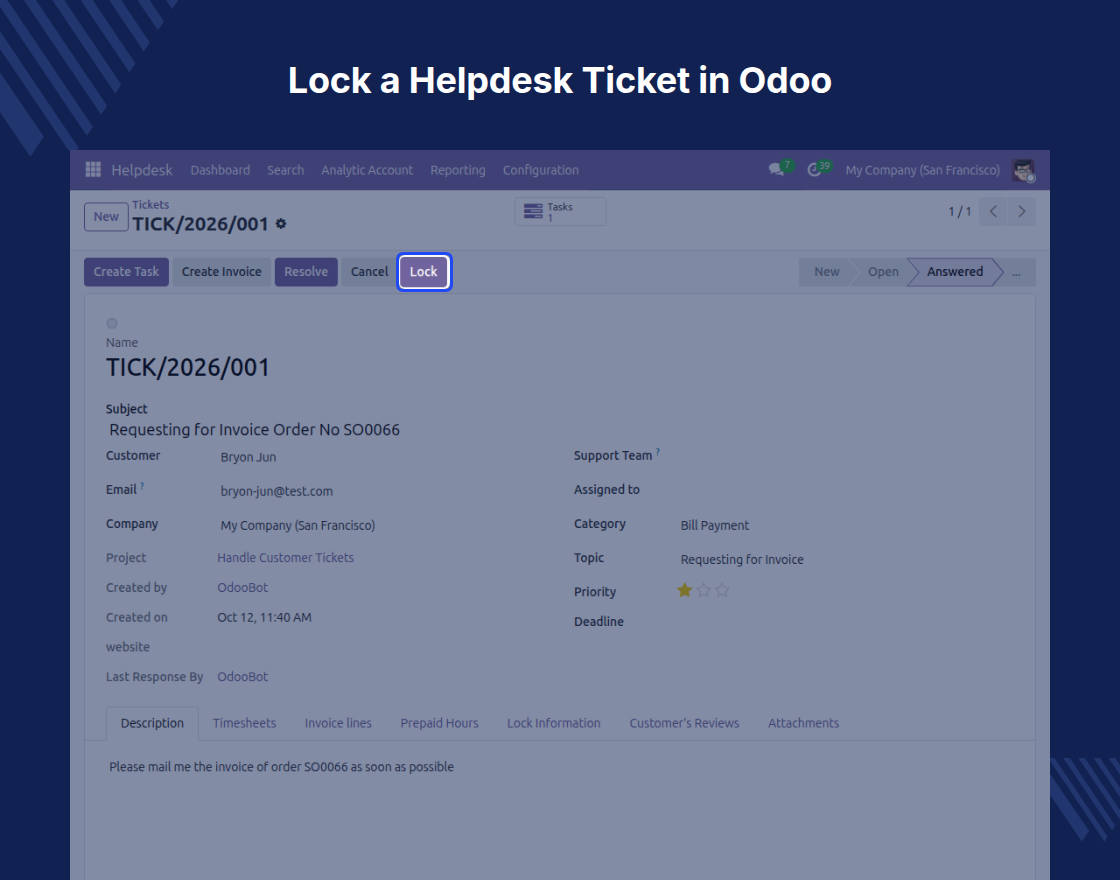
Task: Open the Configuration menu
Action: pyautogui.click(x=541, y=170)
